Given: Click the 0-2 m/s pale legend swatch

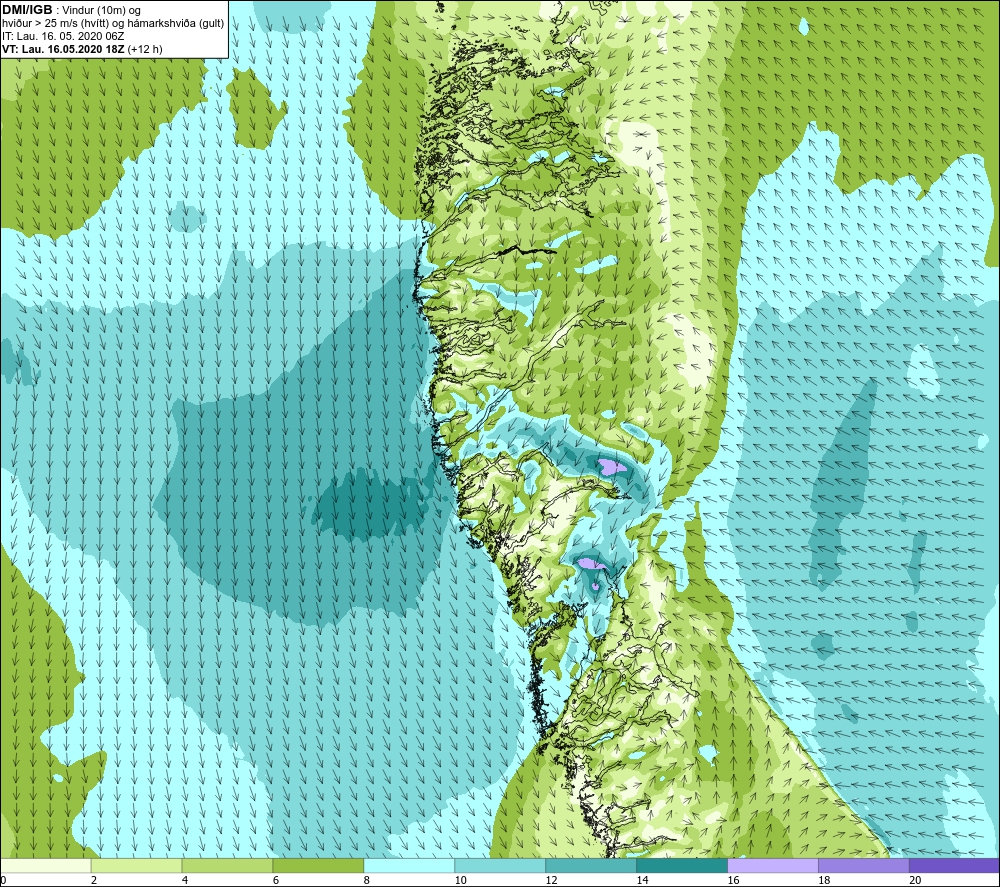Looking at the screenshot, I should tap(46, 865).
